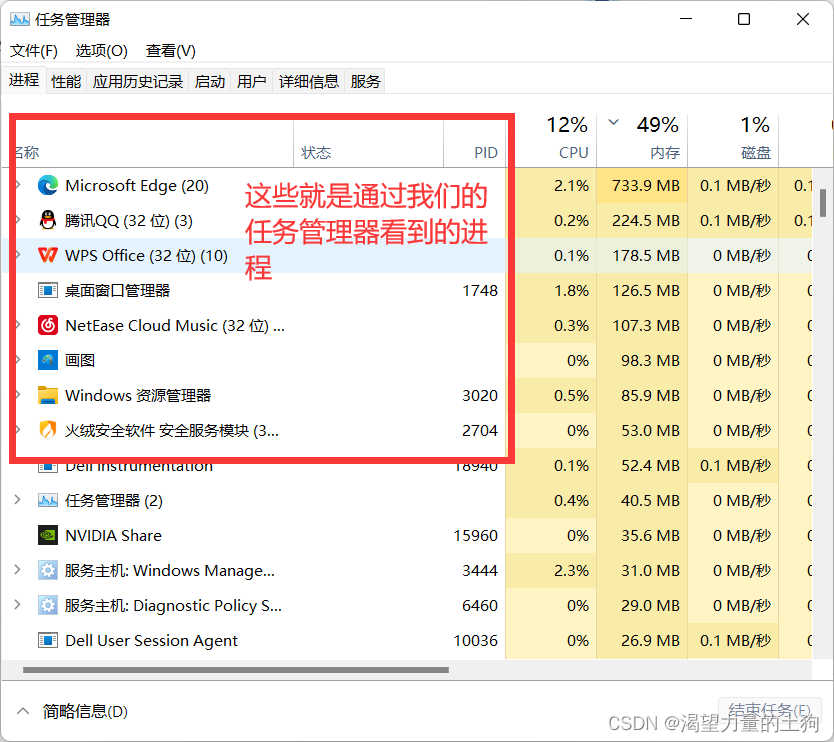
Task: Expand the Microsoft Edge process group
Action: pyautogui.click(x=19, y=185)
